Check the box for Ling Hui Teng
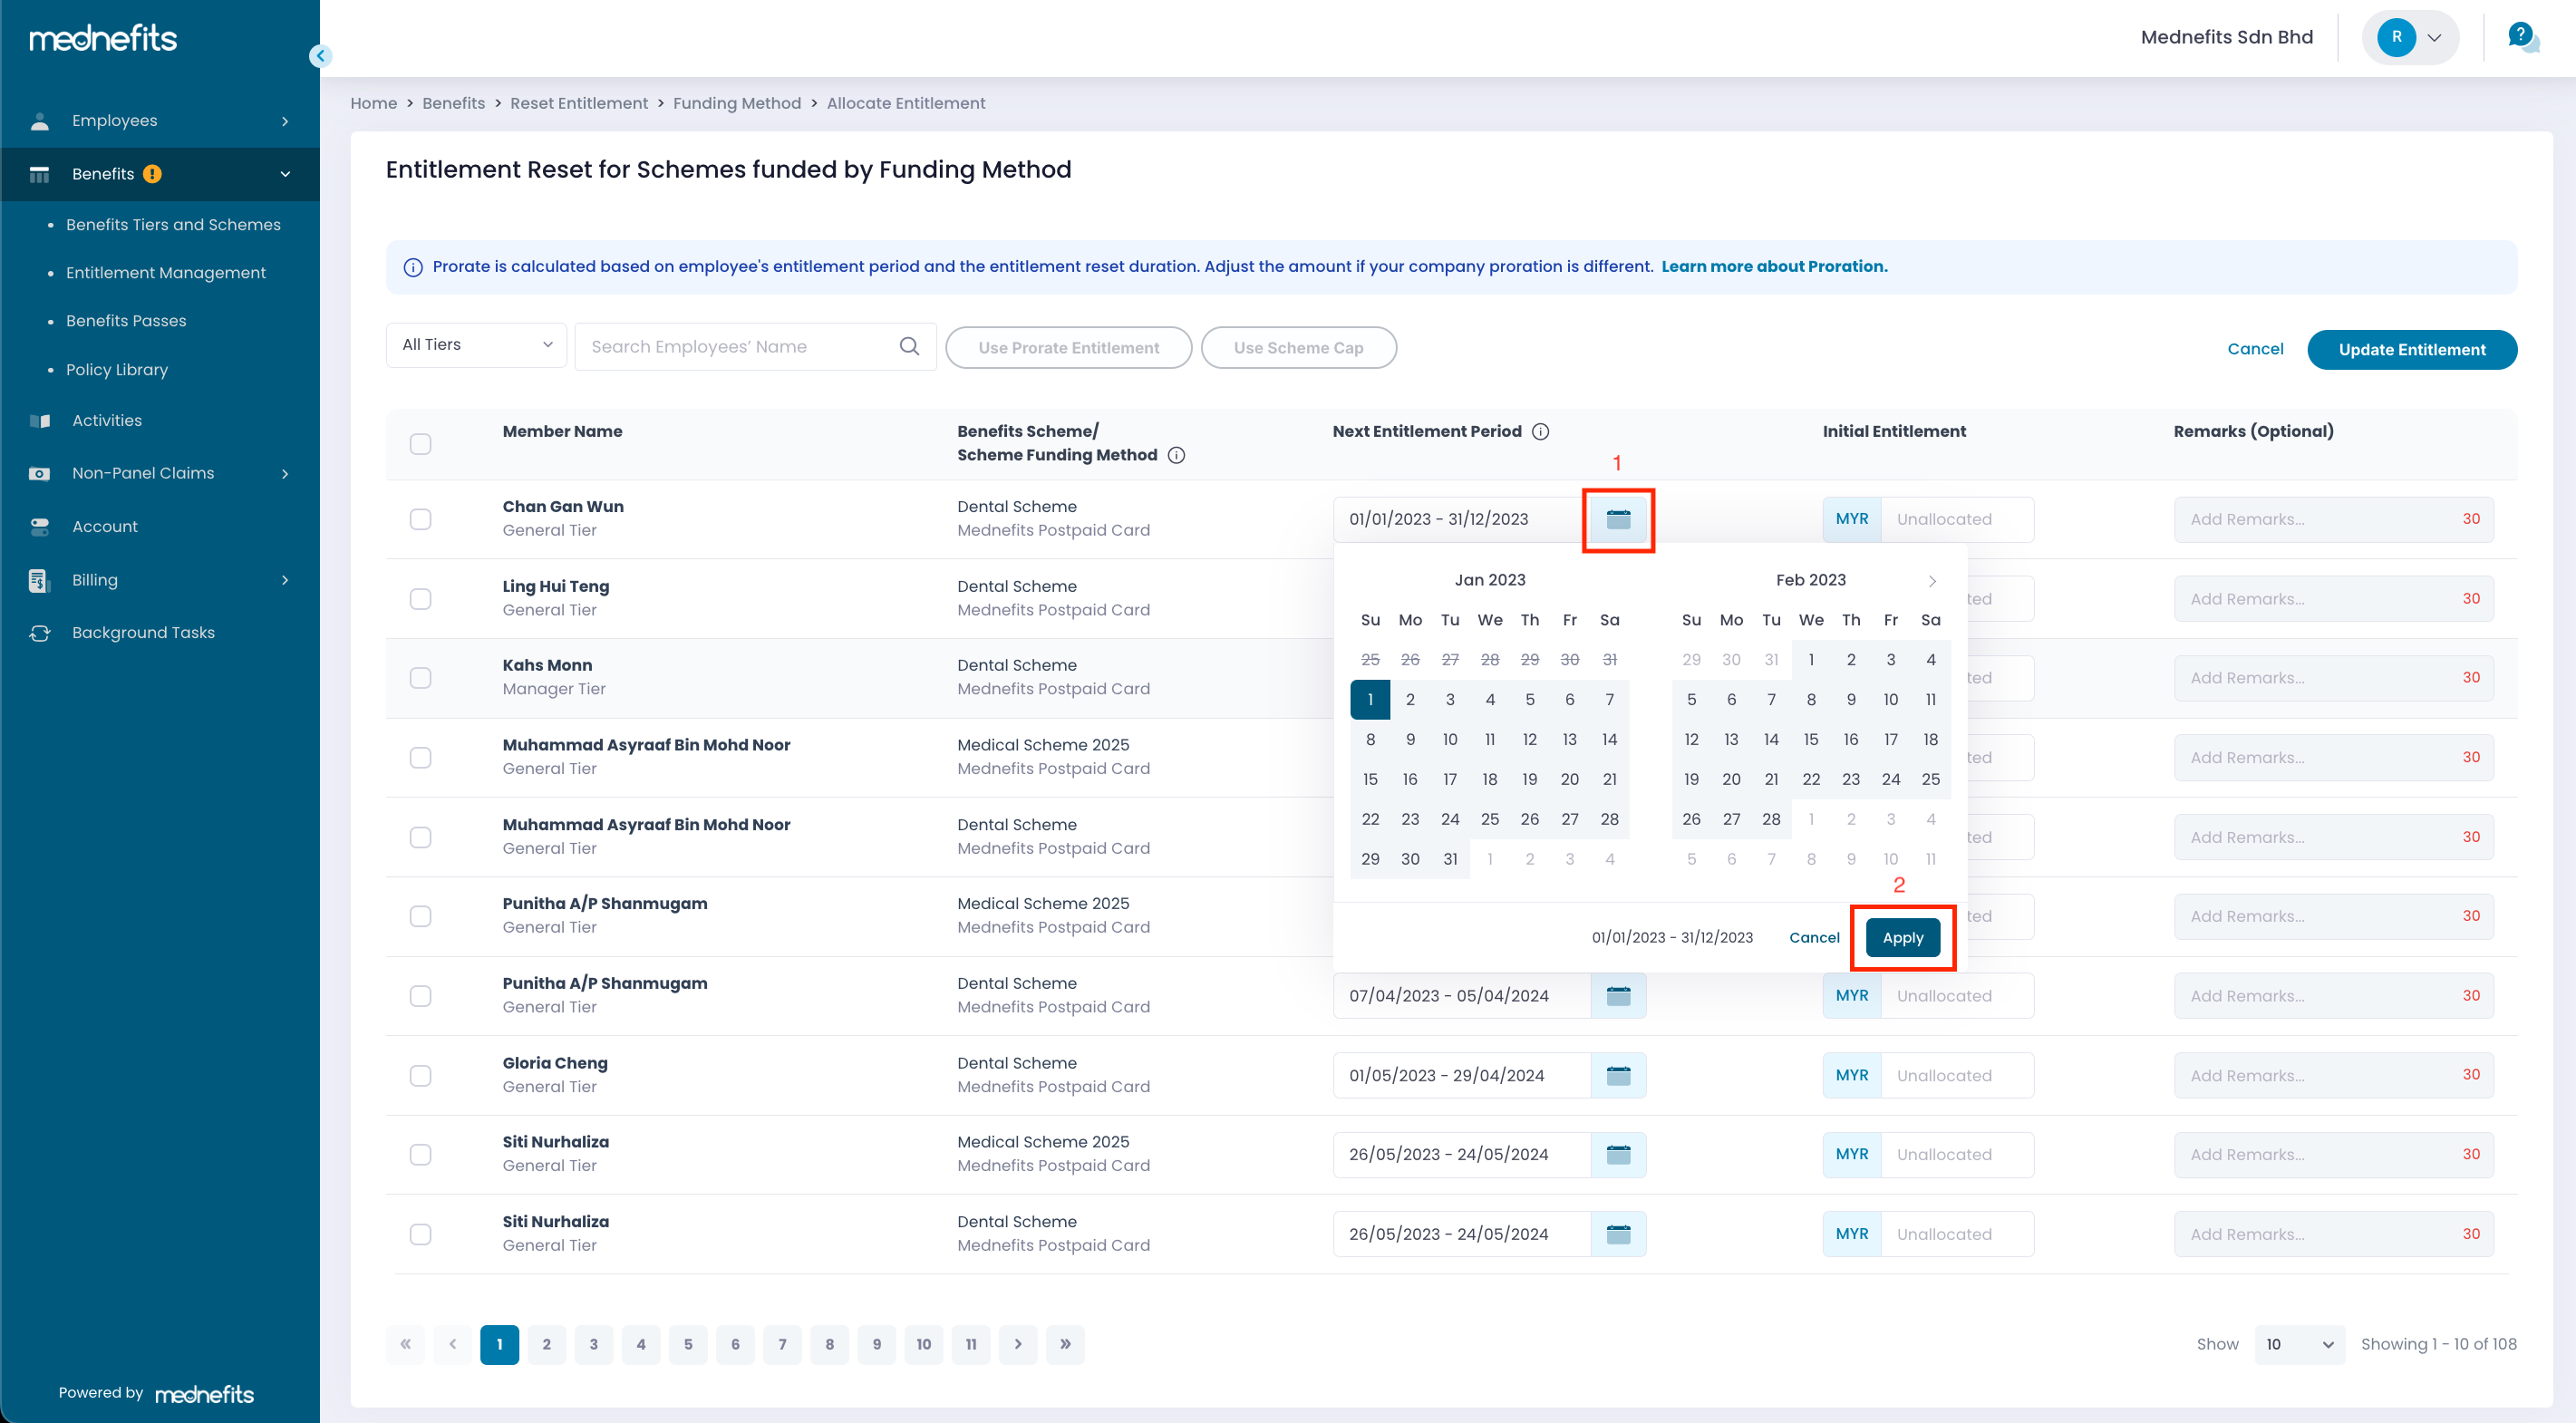Image resolution: width=2576 pixels, height=1423 pixels. 420,598
